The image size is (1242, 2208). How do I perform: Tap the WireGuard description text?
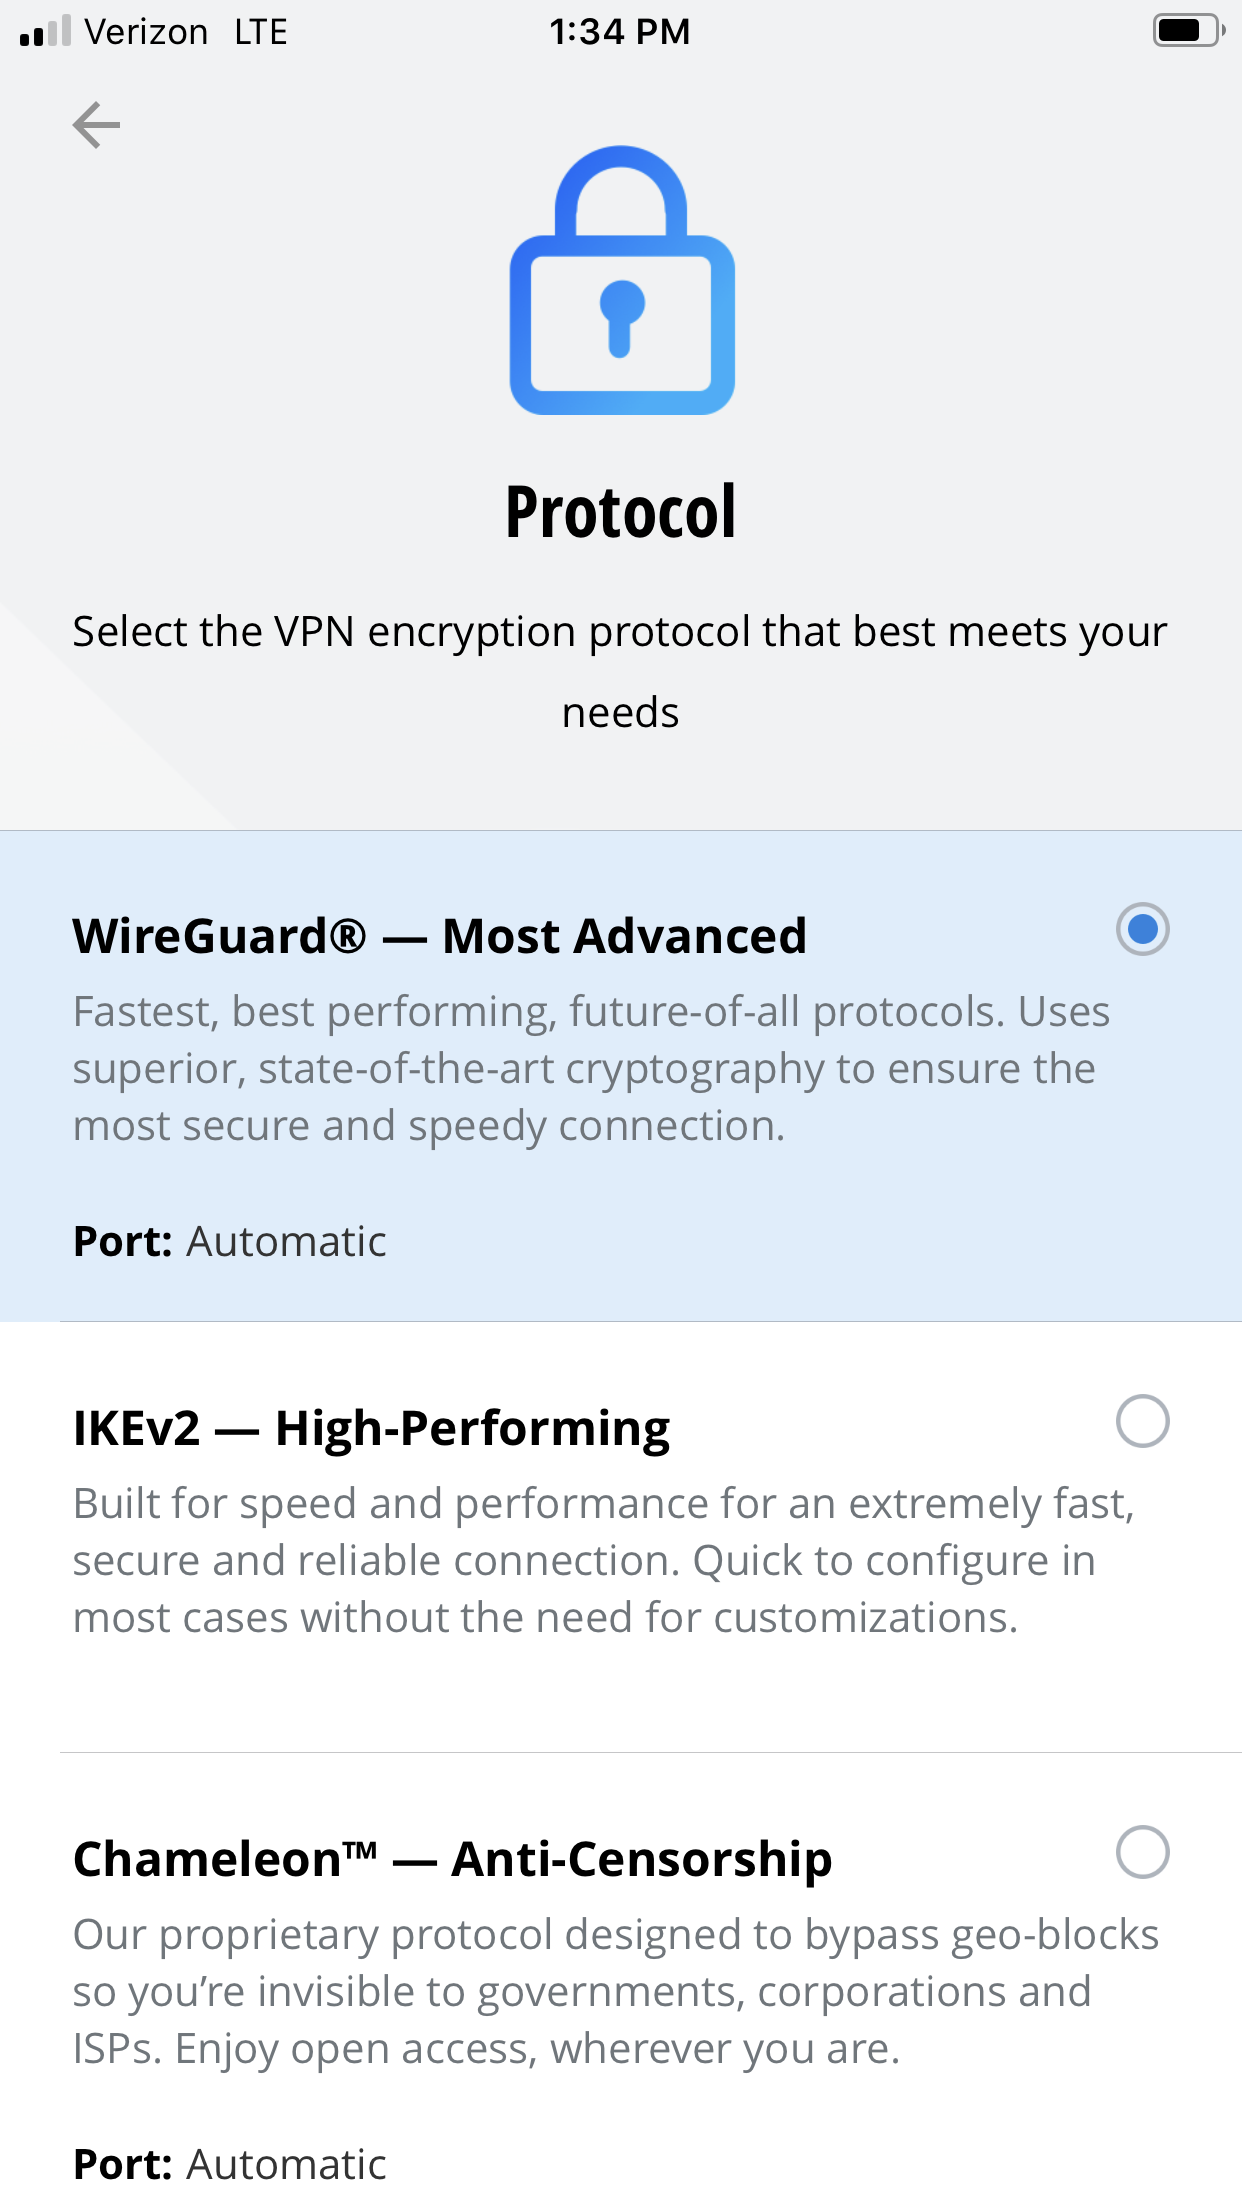click(x=590, y=1069)
